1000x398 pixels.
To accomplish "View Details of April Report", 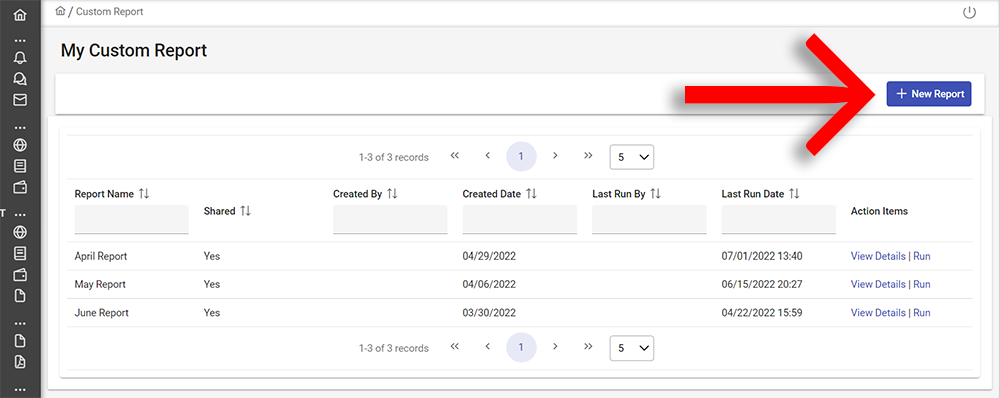I will 878,256.
